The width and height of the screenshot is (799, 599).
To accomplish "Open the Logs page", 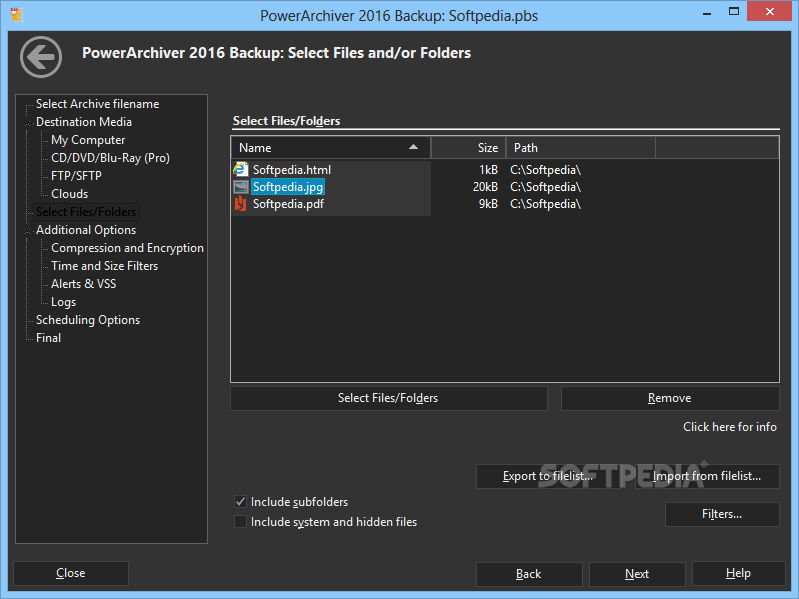I will tap(64, 302).
